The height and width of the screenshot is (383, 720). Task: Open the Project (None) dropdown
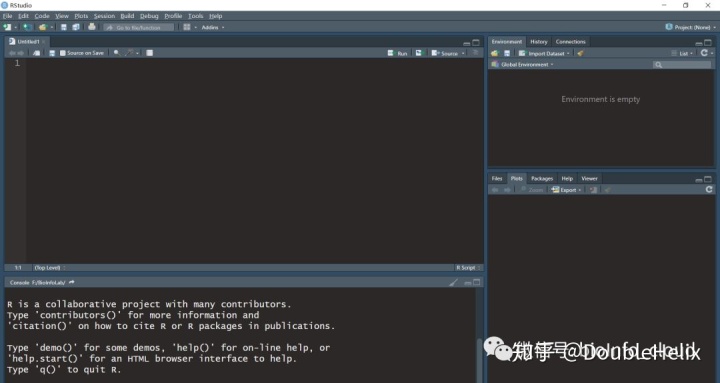[x=691, y=27]
